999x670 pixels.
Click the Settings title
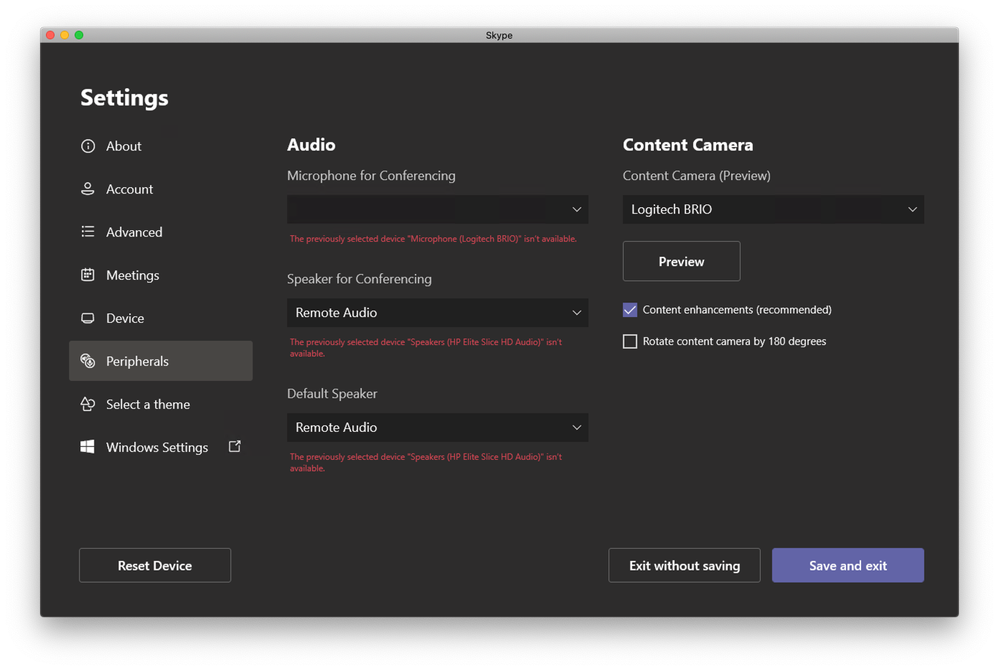(124, 98)
